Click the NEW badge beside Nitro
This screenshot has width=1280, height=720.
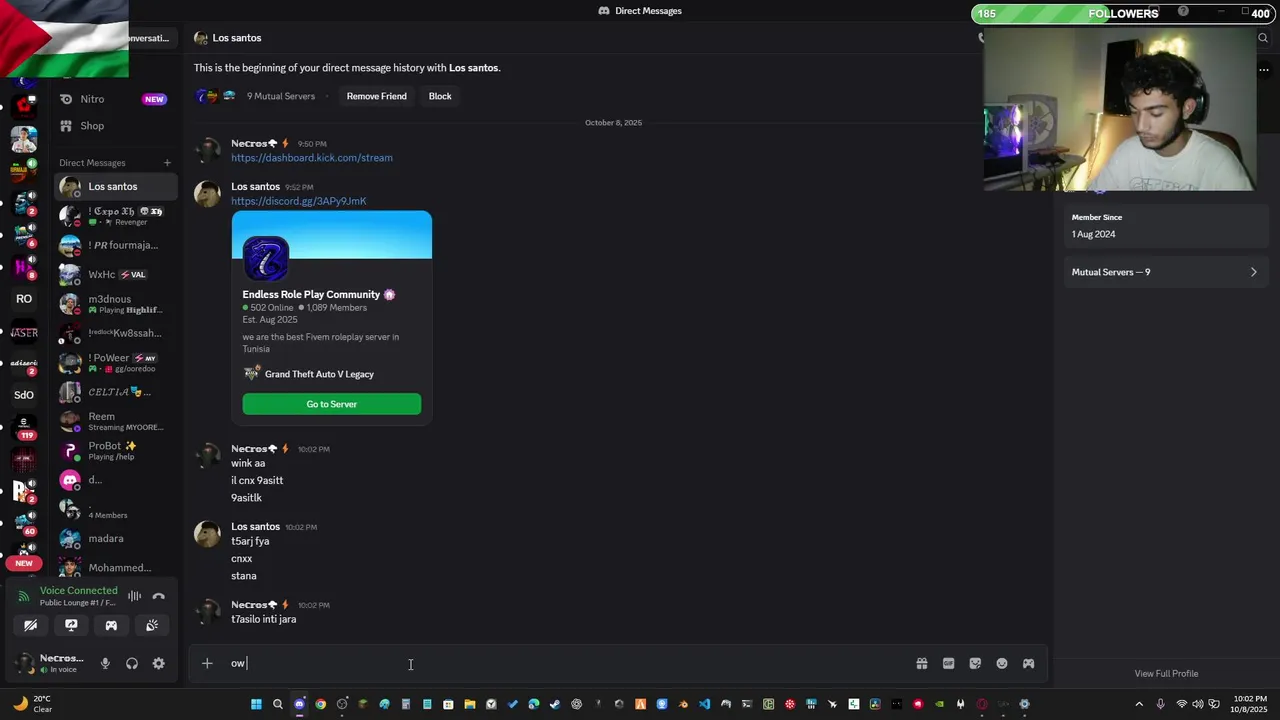click(154, 99)
